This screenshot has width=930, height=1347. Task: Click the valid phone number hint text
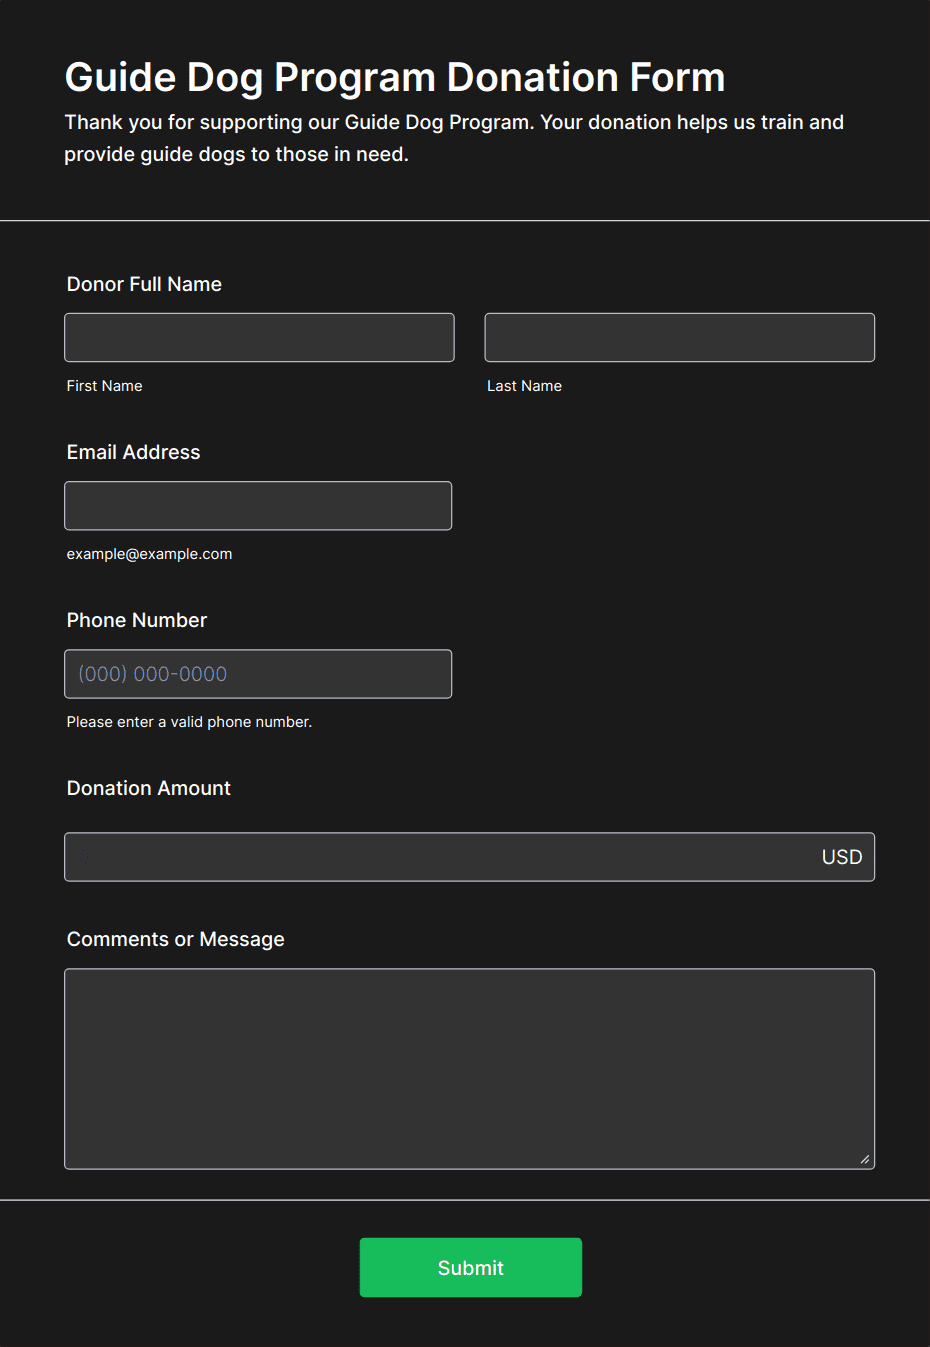[x=189, y=722]
